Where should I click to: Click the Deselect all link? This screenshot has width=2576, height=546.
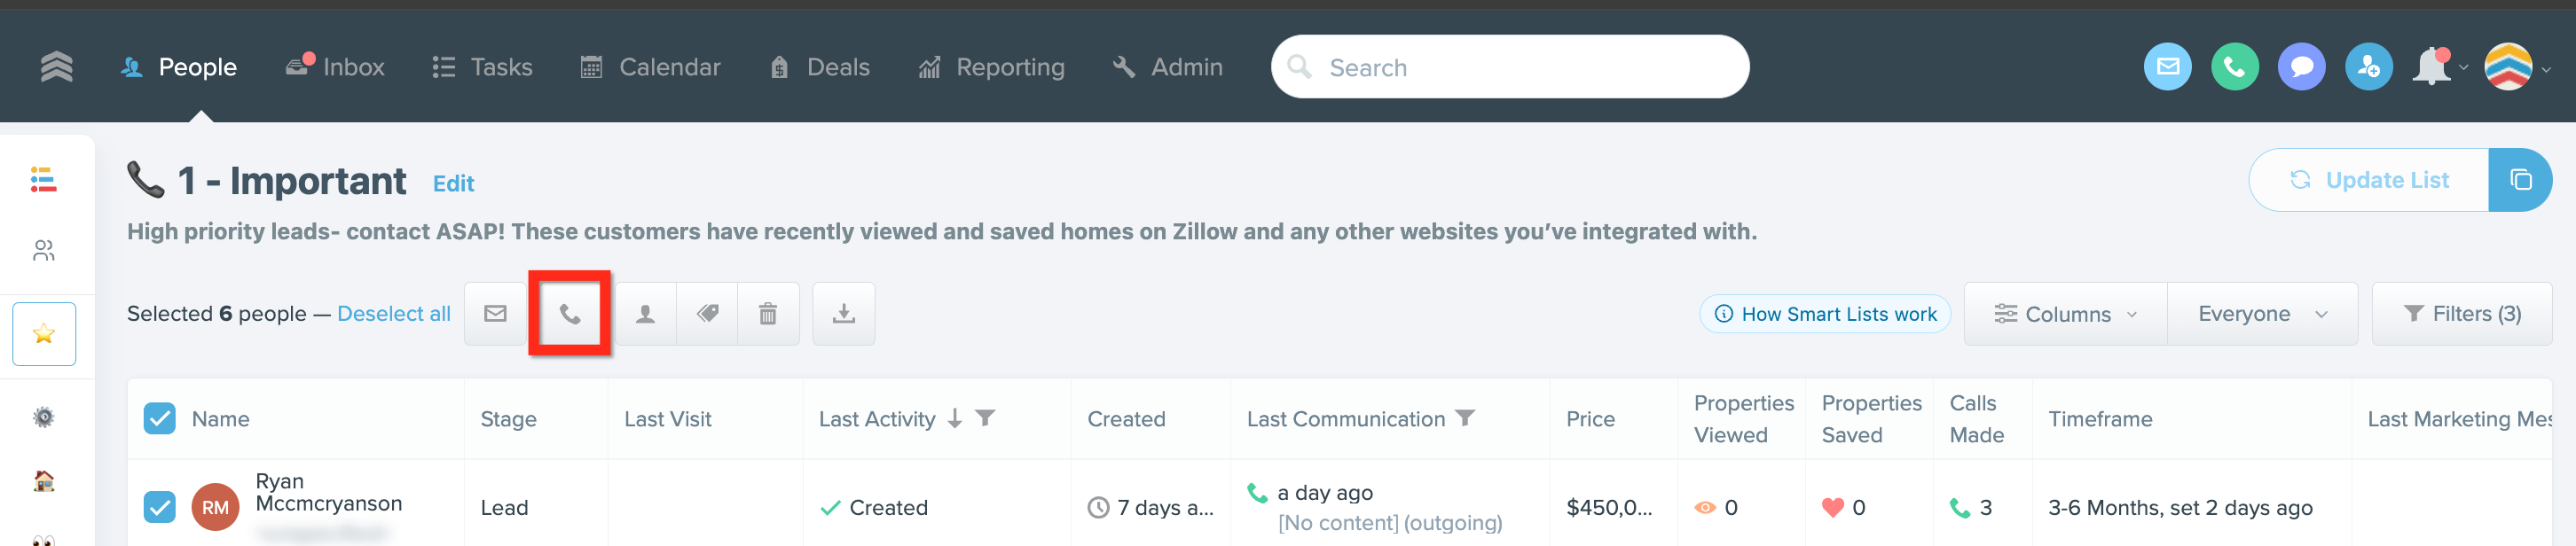coord(394,314)
